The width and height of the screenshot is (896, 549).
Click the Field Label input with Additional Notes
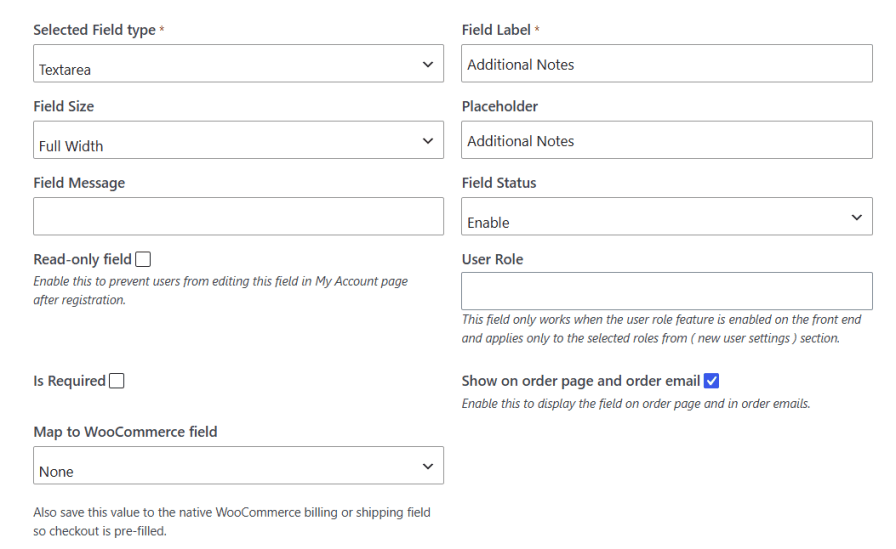click(x=667, y=63)
